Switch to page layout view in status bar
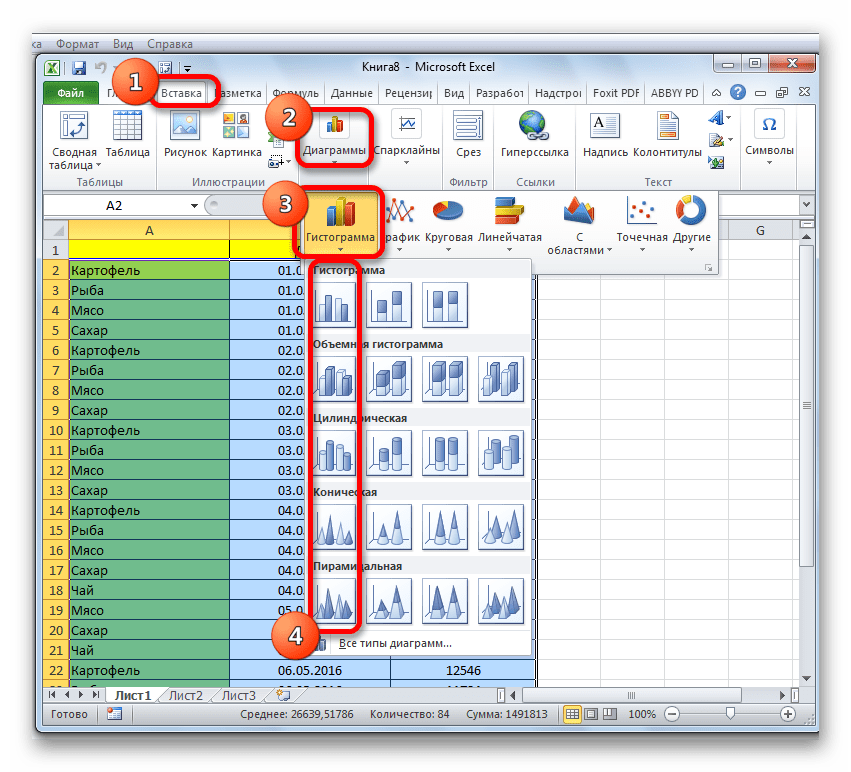Image resolution: width=851 pixels, height=772 pixels. pyautogui.click(x=591, y=715)
